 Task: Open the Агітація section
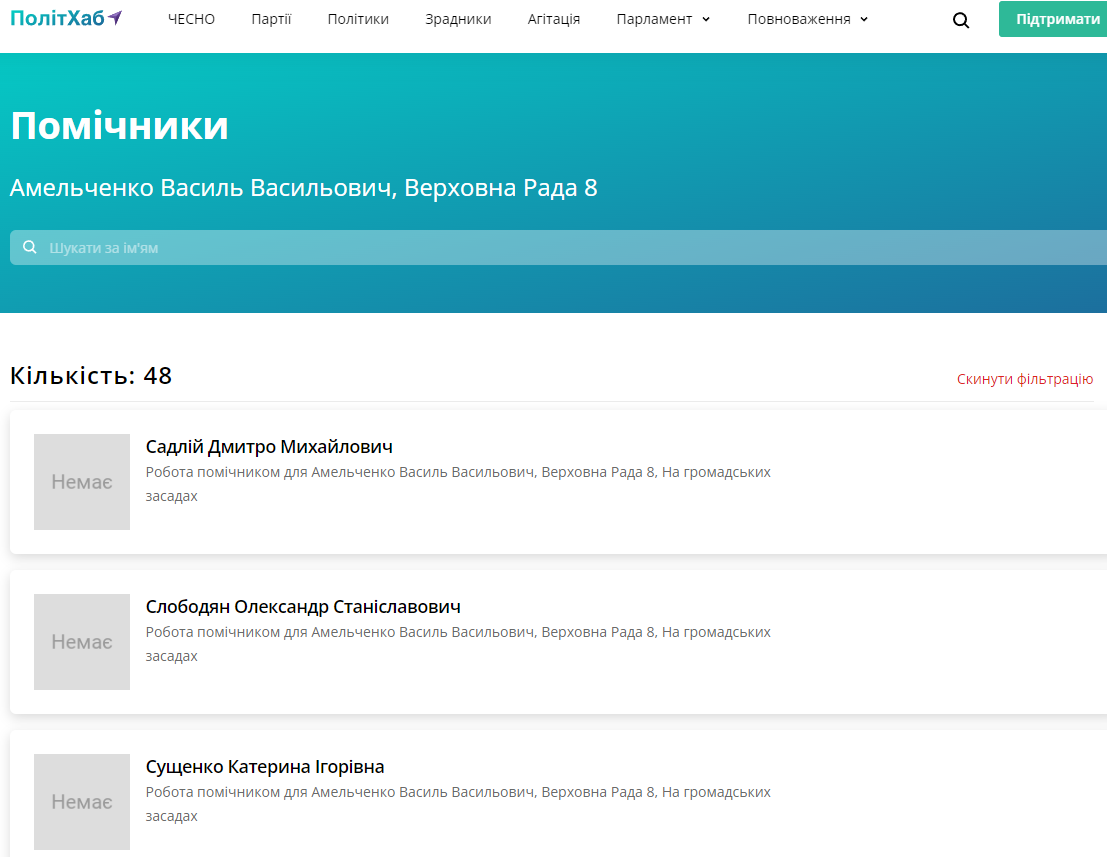[x=554, y=19]
